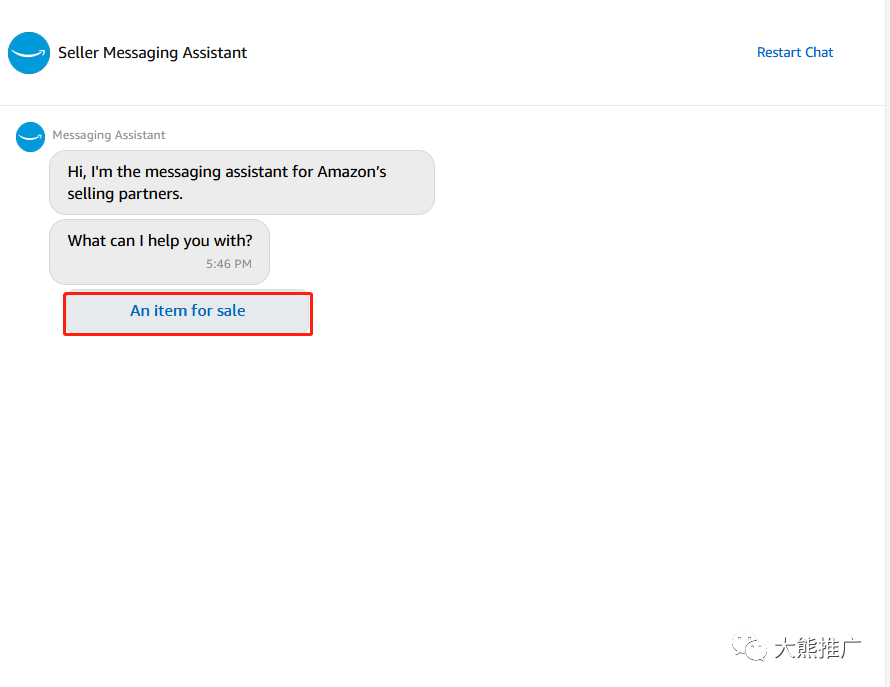The image size is (890, 687).
Task: Click the "selling partners." line of greeting
Action: click(x=125, y=194)
